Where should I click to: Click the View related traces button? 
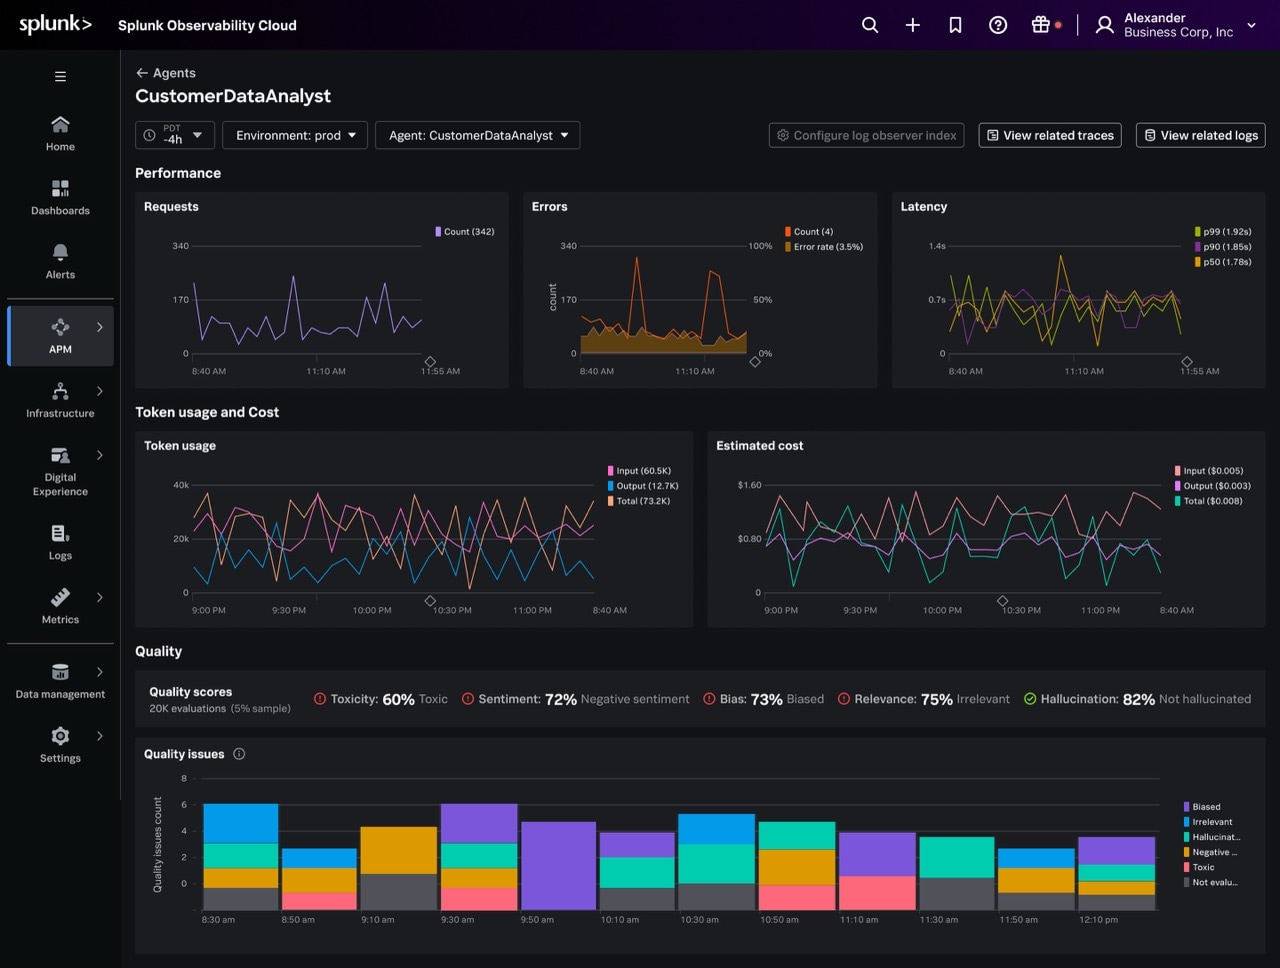pyautogui.click(x=1049, y=135)
